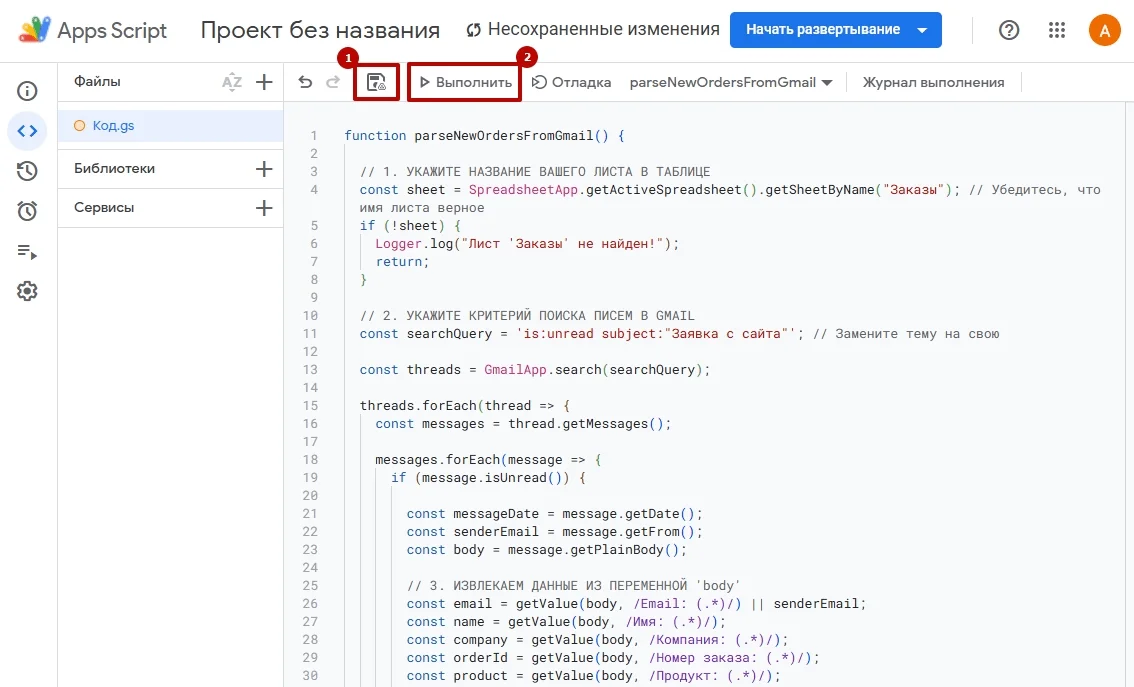1134x687 pixels.
Task: Open the Executions list icon in sidebar
Action: click(x=27, y=251)
